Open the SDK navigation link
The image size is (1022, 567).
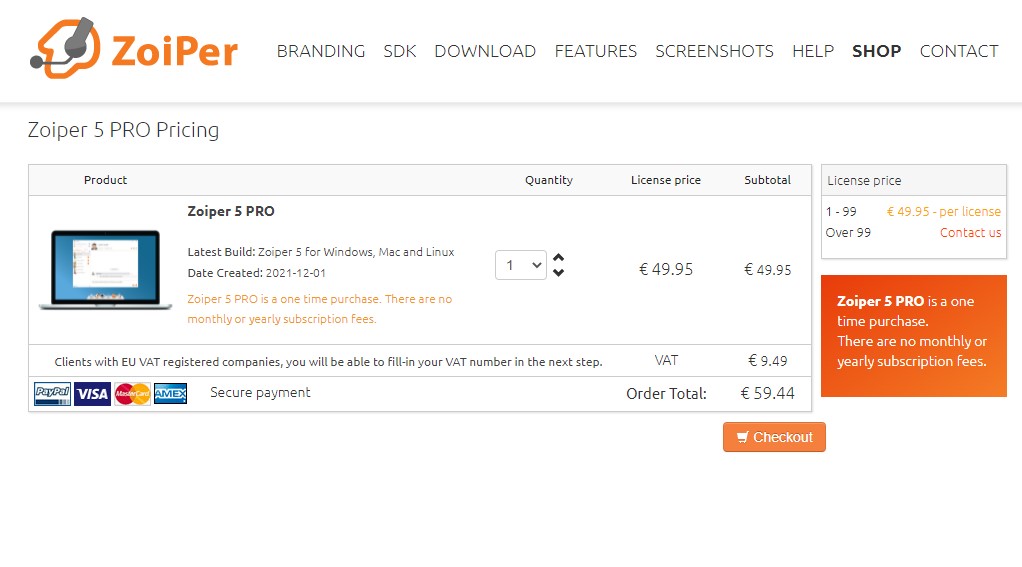(400, 51)
